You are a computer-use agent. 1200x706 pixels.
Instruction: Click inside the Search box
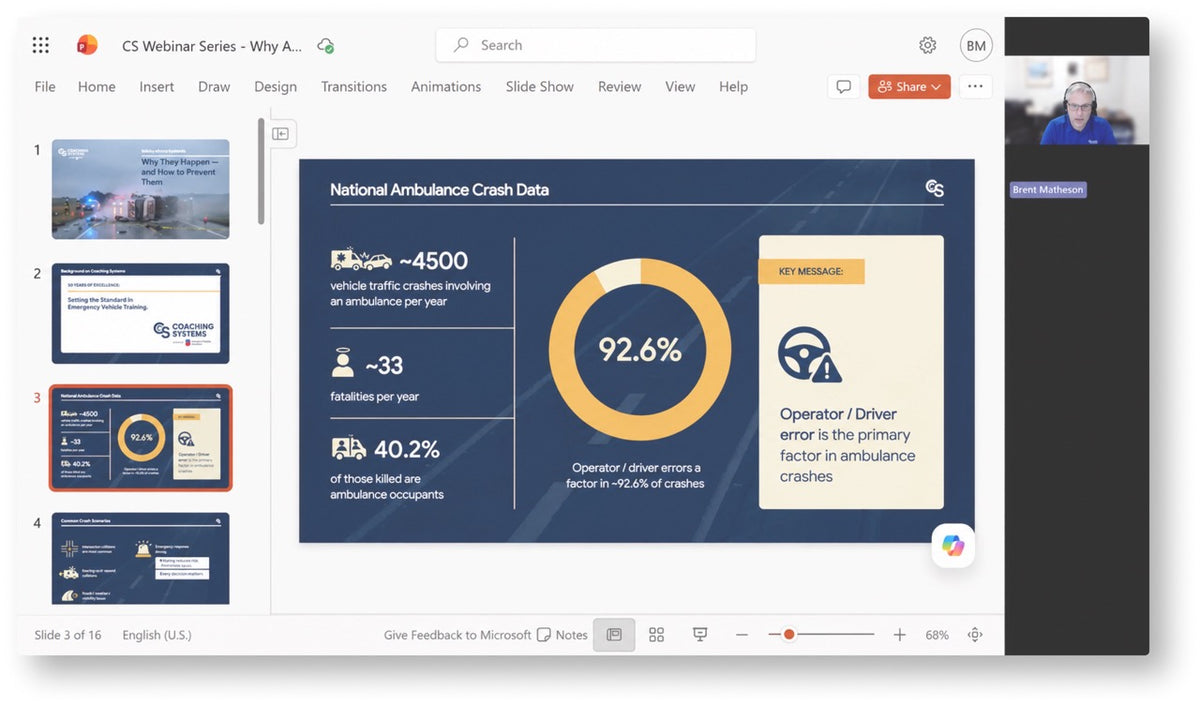click(x=596, y=45)
